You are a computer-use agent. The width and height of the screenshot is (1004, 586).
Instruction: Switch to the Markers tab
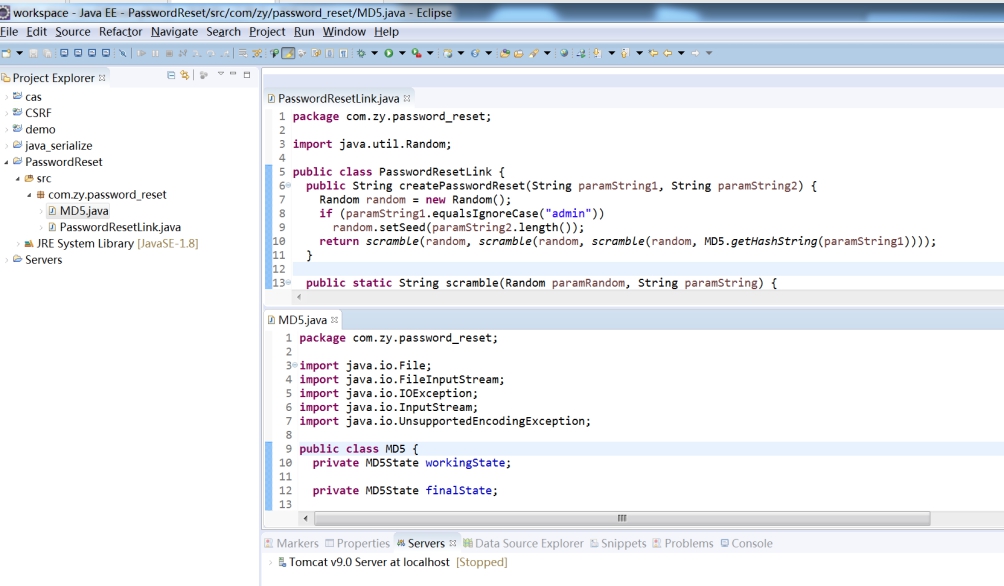click(x=291, y=543)
